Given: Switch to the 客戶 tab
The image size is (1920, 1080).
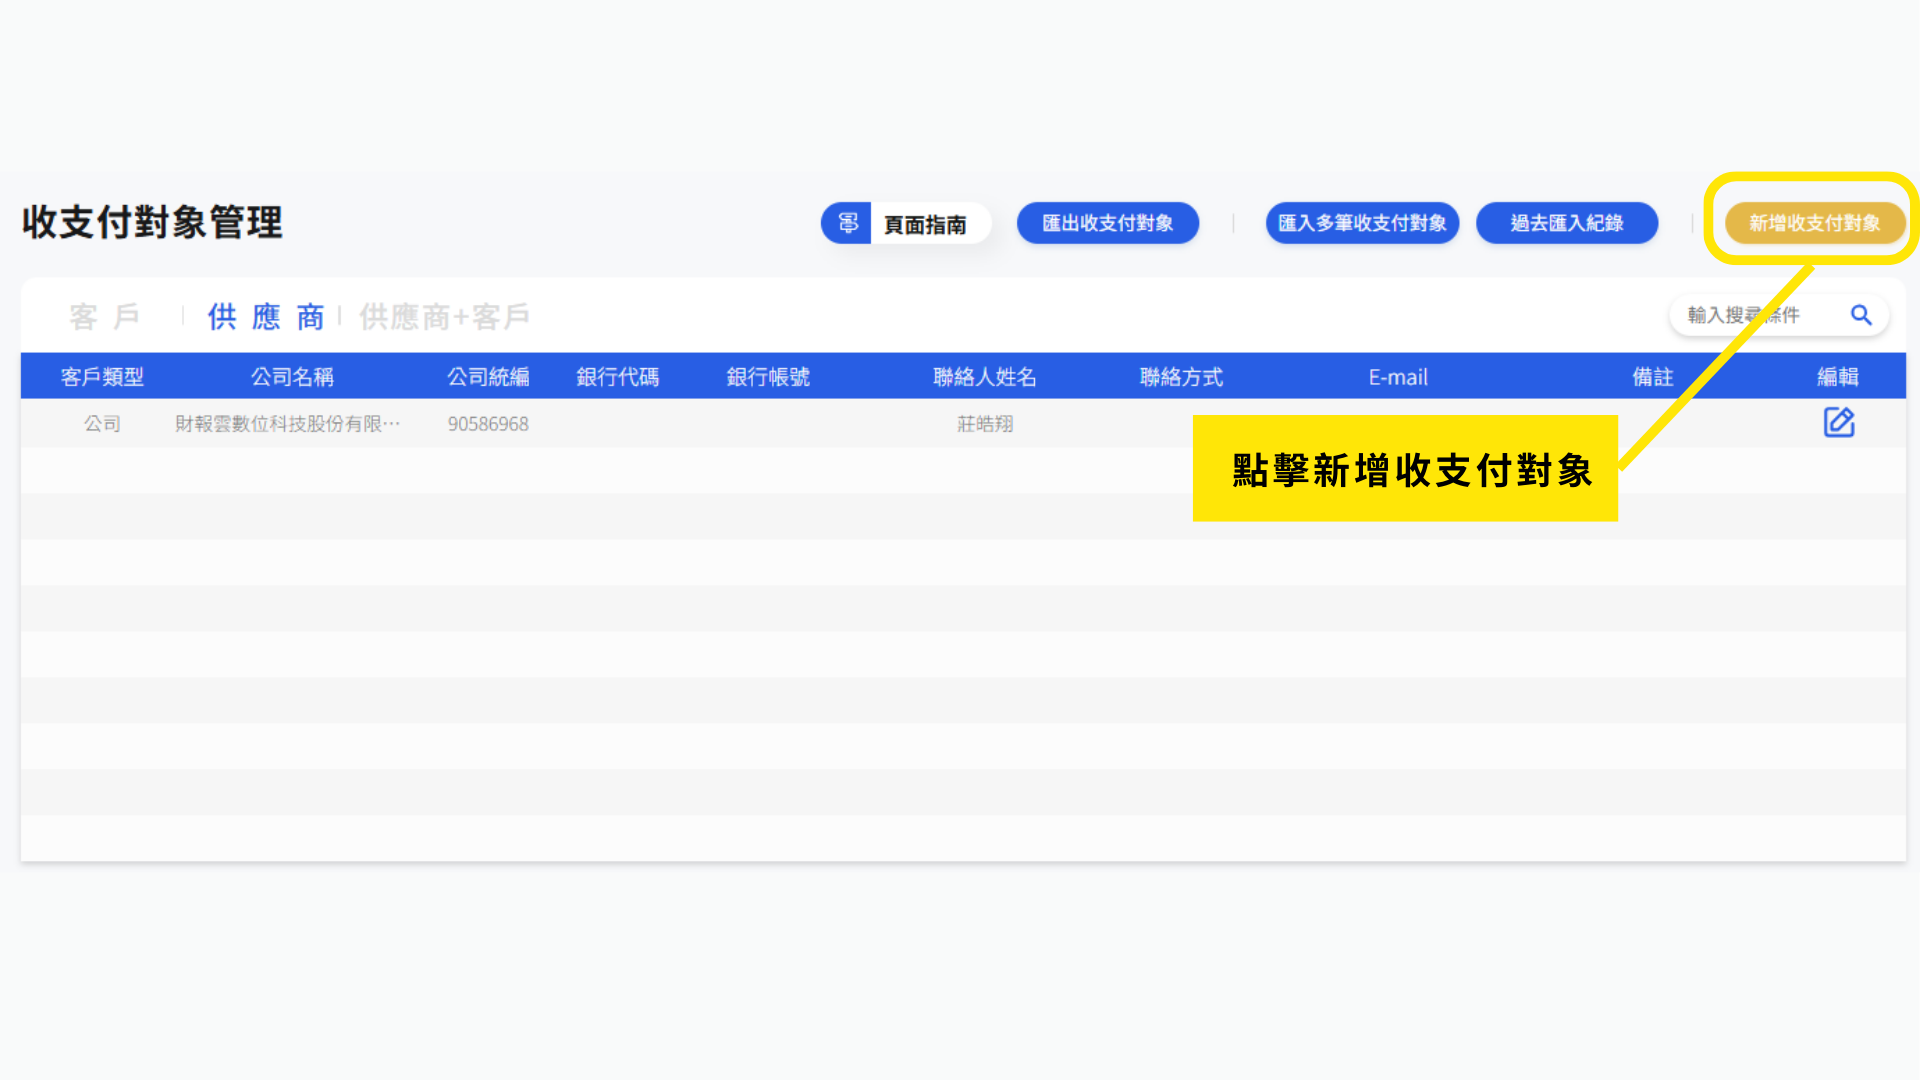Looking at the screenshot, I should (x=104, y=317).
